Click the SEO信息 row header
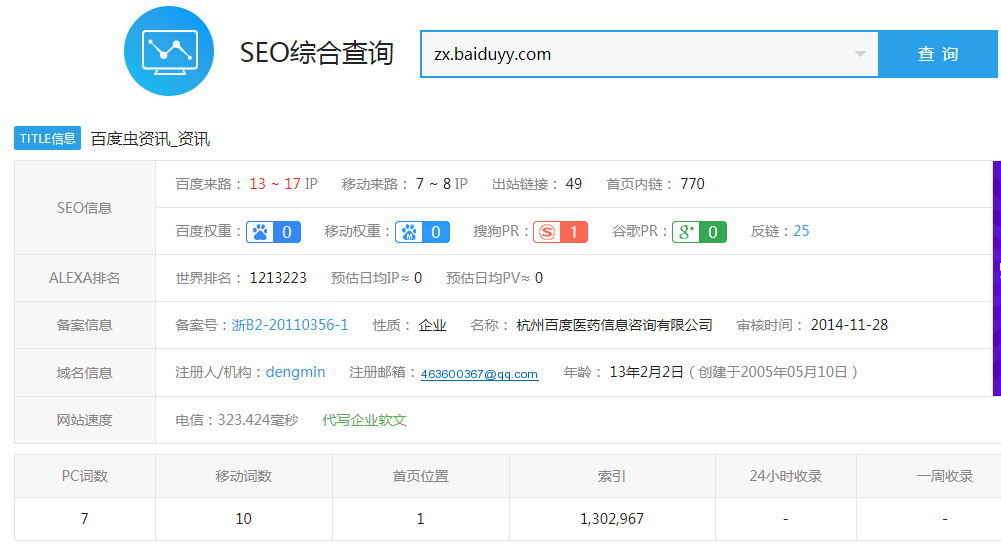 pyautogui.click(x=84, y=207)
